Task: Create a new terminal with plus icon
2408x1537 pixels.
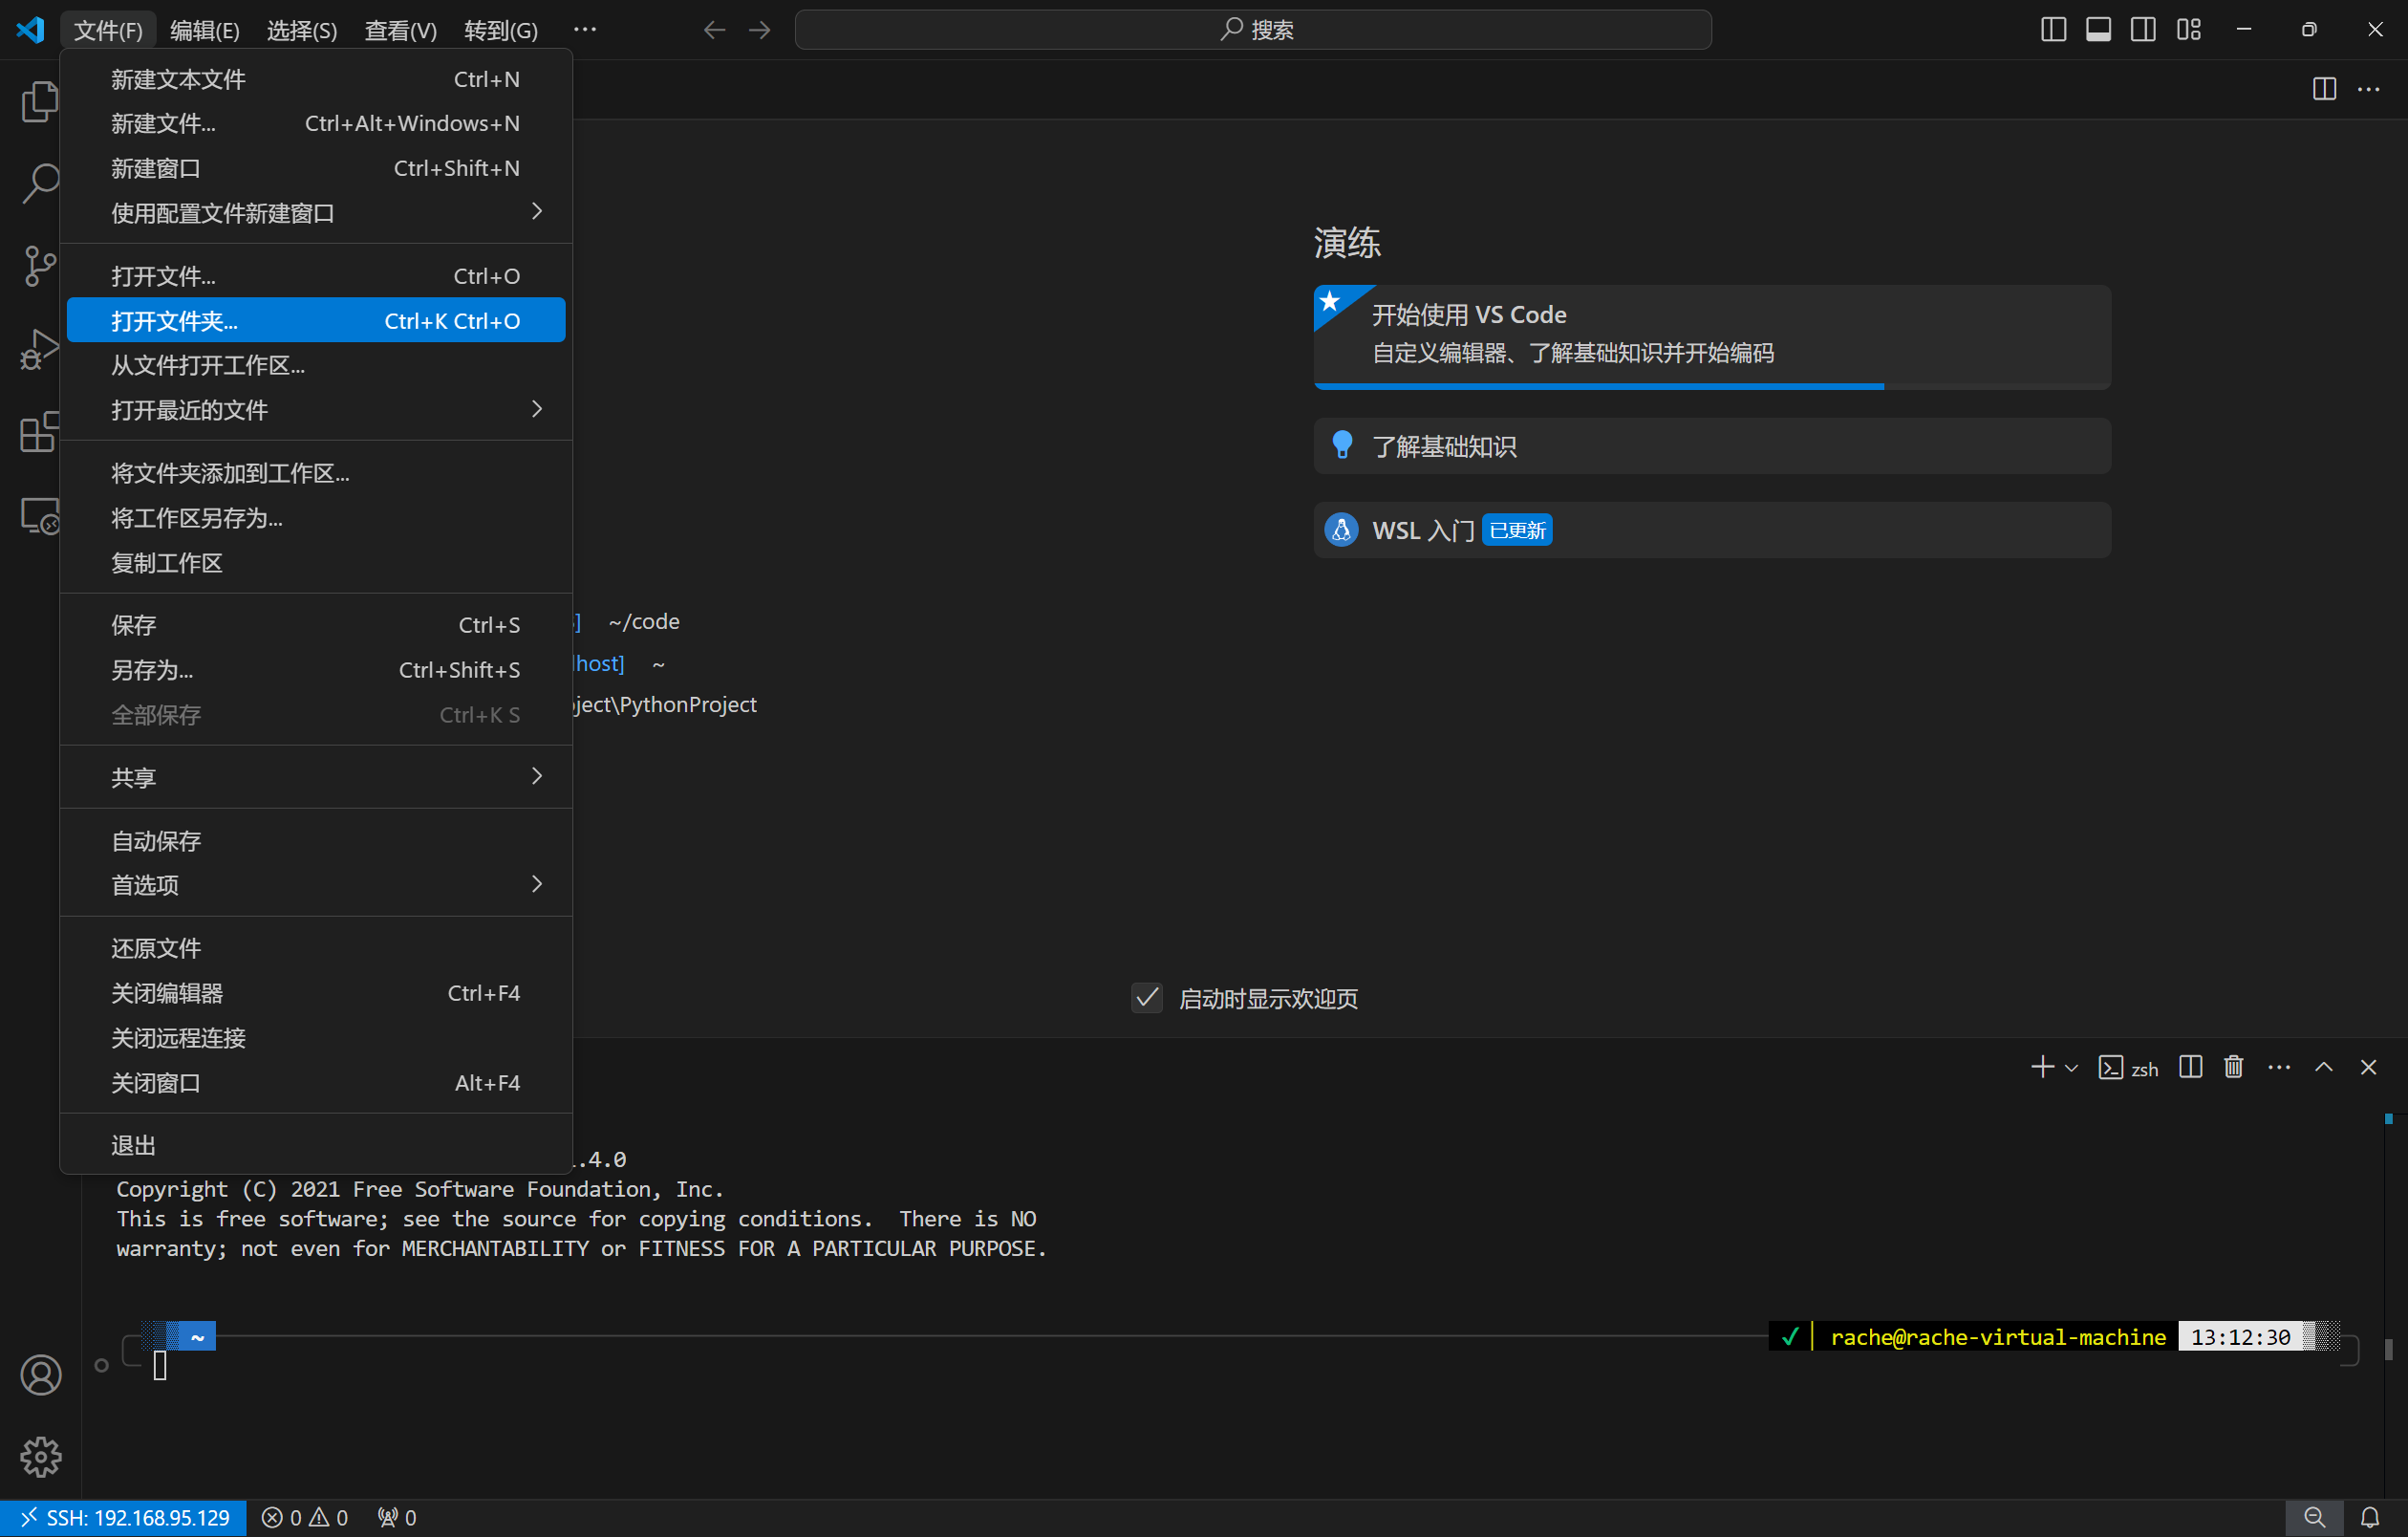Action: tap(2043, 1067)
